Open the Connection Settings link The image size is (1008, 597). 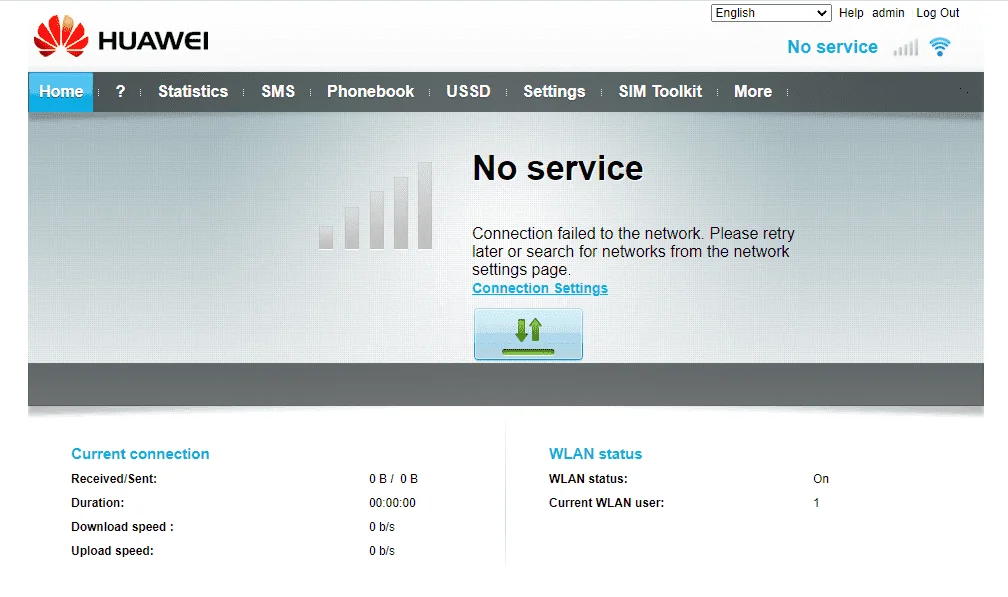pos(540,289)
